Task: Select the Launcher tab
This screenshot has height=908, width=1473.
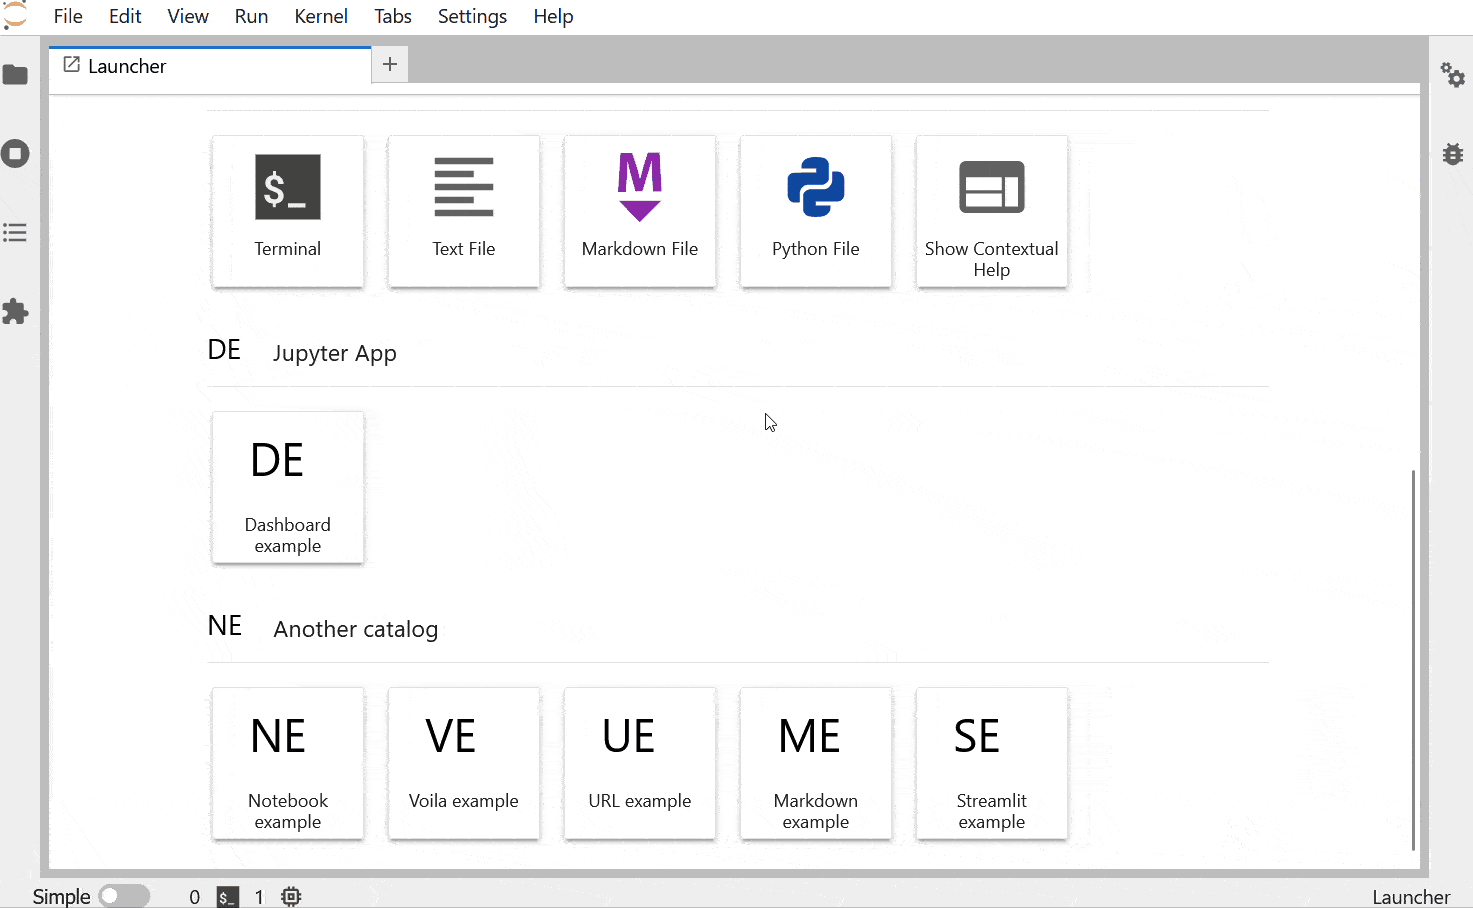Action: tap(210, 66)
